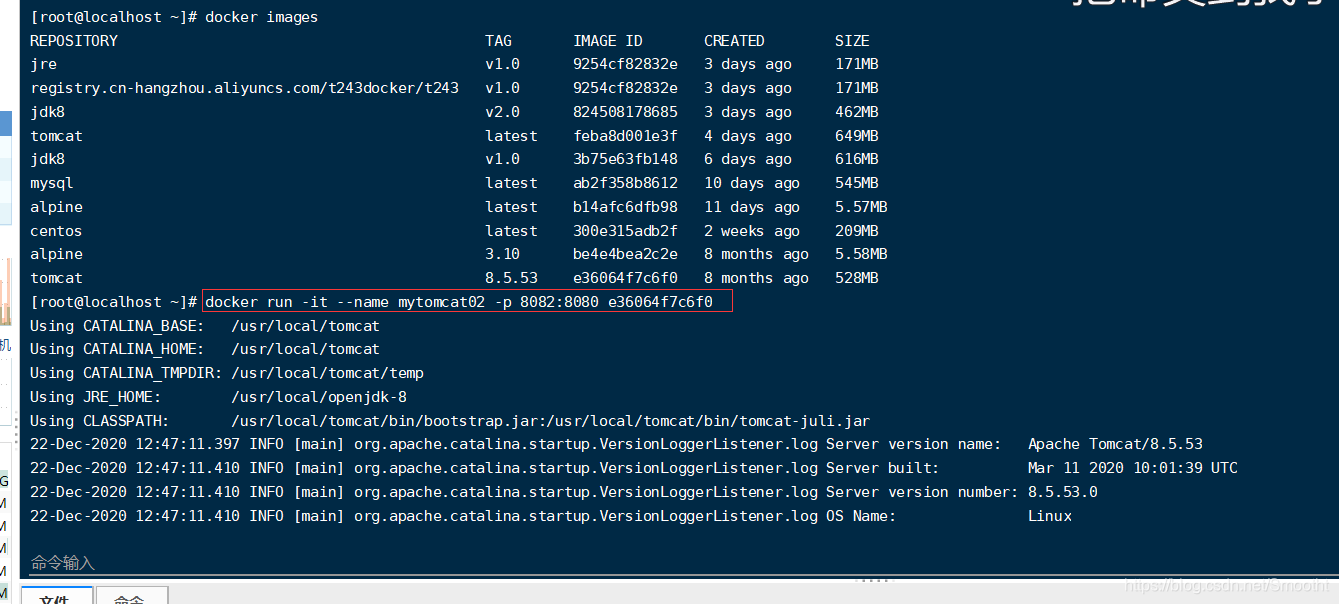The width and height of the screenshot is (1339, 604).
Task: Click the 209MB size value
Action: tap(857, 231)
